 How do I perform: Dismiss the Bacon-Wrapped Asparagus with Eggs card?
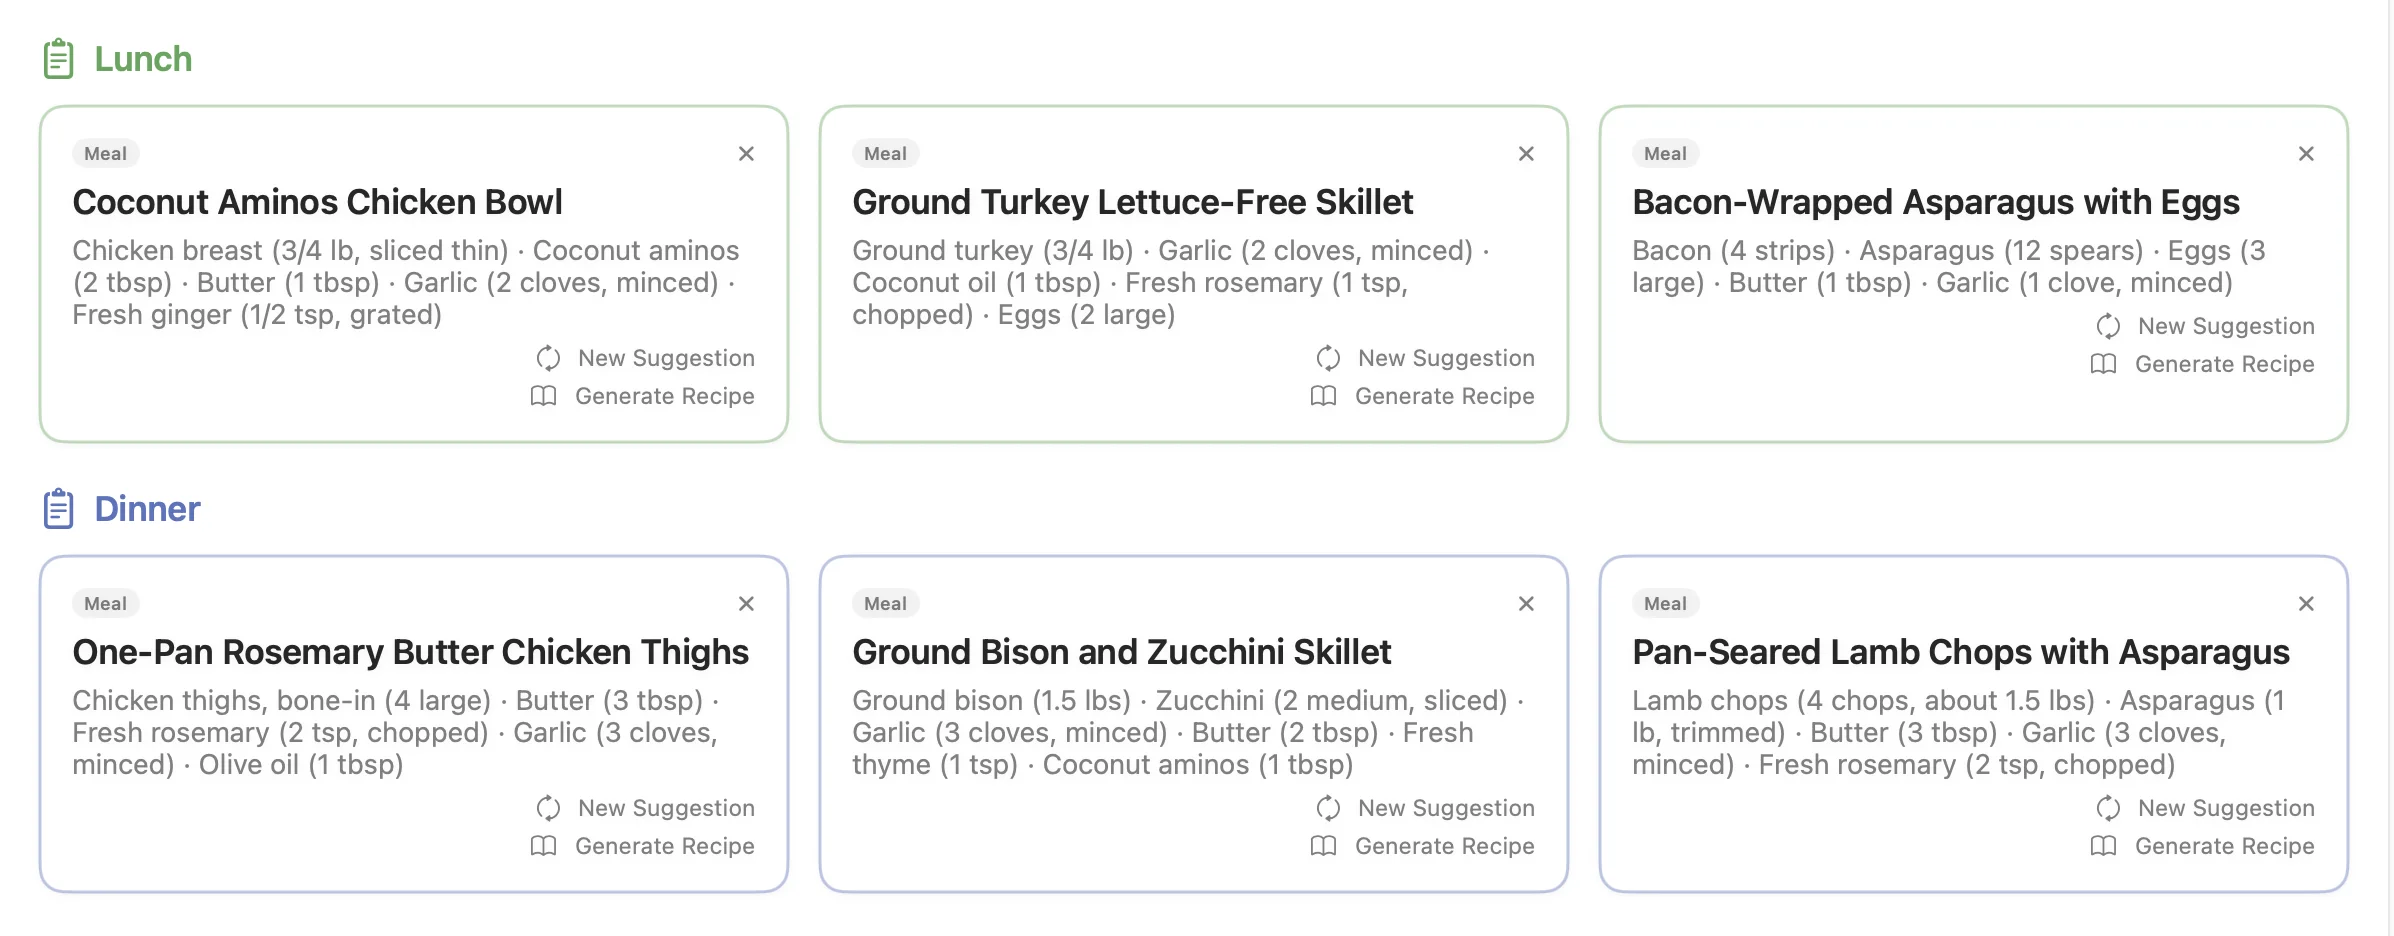click(2306, 153)
